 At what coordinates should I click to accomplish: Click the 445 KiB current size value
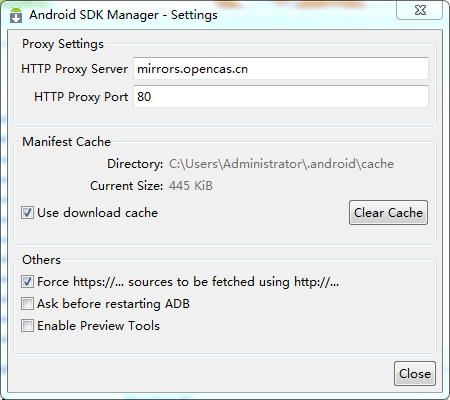[191, 186]
